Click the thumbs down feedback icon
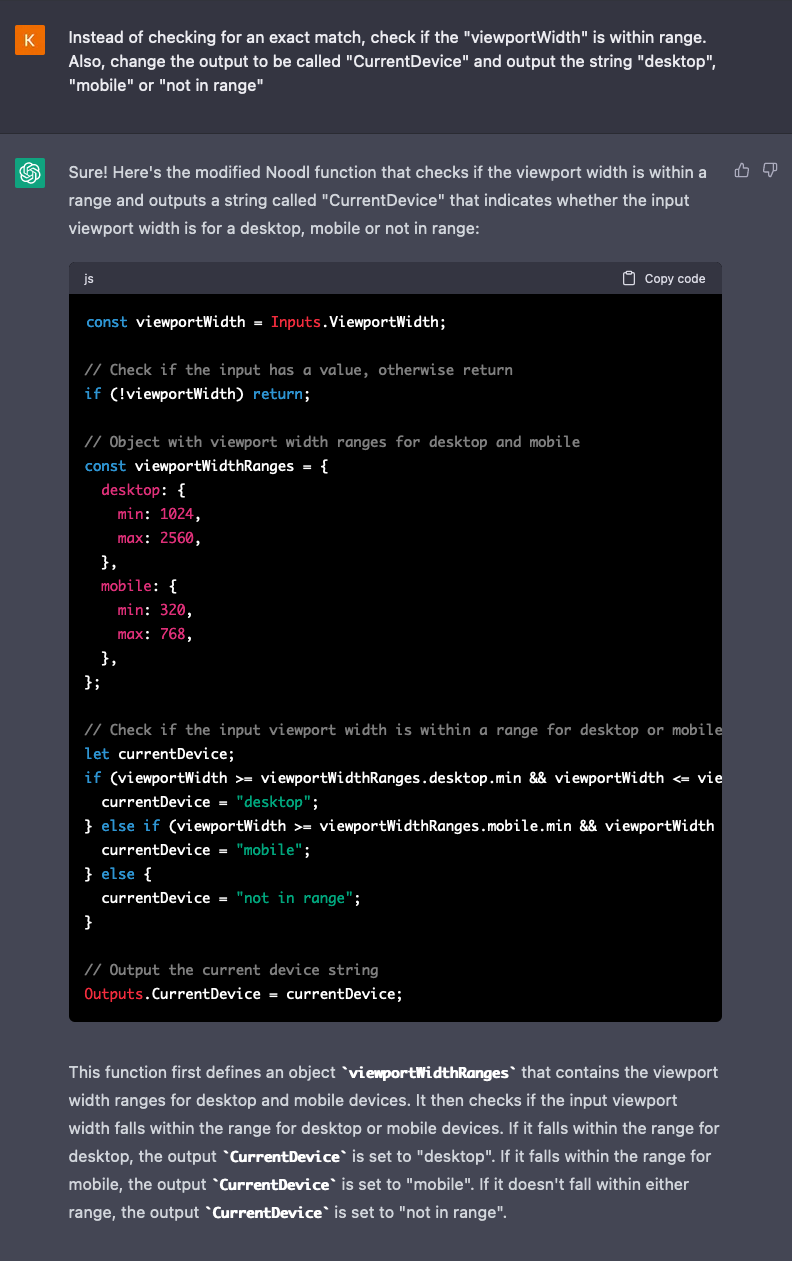Viewport: 792px width, 1261px height. pyautogui.click(x=770, y=171)
